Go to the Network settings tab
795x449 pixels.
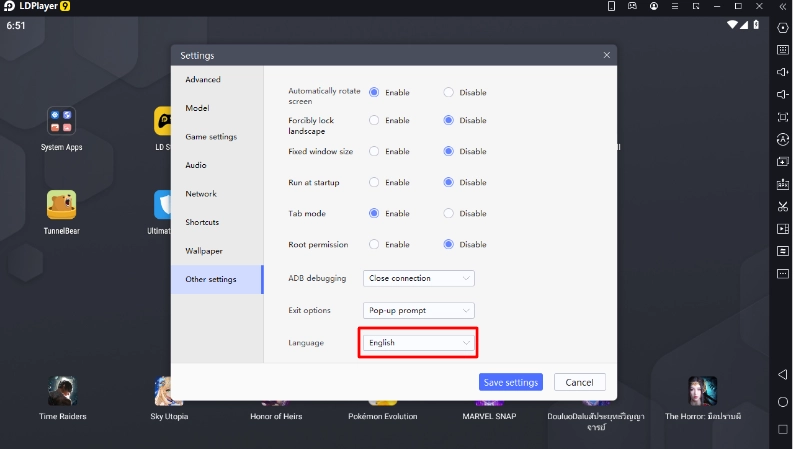pos(201,194)
